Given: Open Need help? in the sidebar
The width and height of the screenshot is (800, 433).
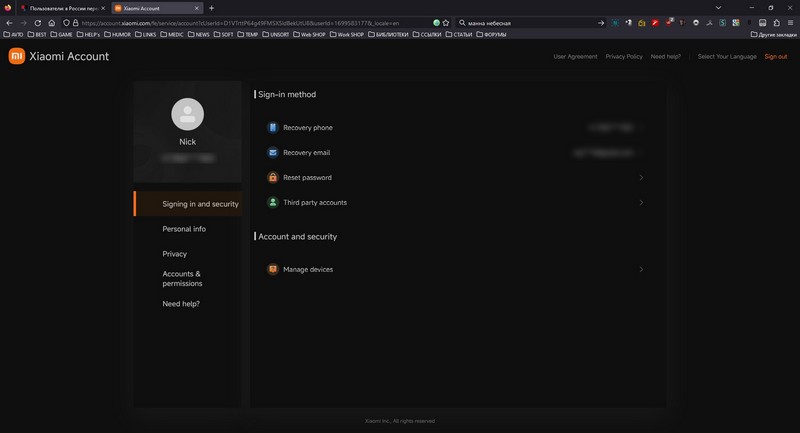Looking at the screenshot, I should pyautogui.click(x=181, y=303).
